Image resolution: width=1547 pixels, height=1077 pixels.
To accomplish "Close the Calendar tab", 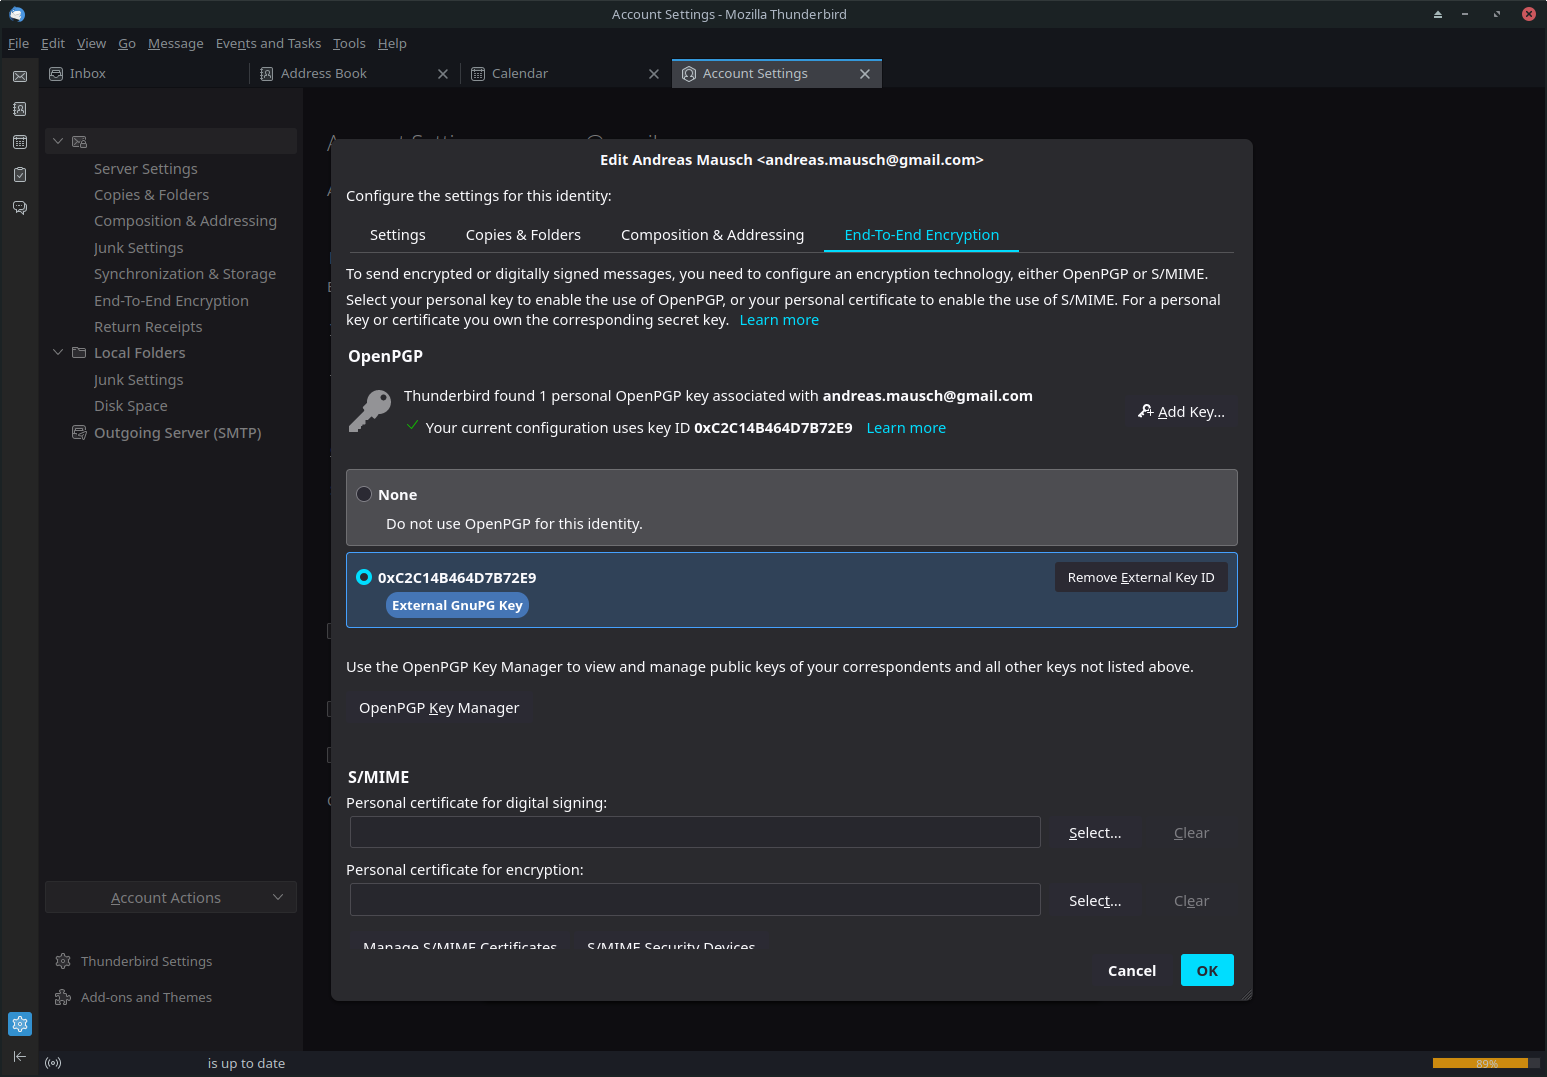I will click(x=654, y=74).
